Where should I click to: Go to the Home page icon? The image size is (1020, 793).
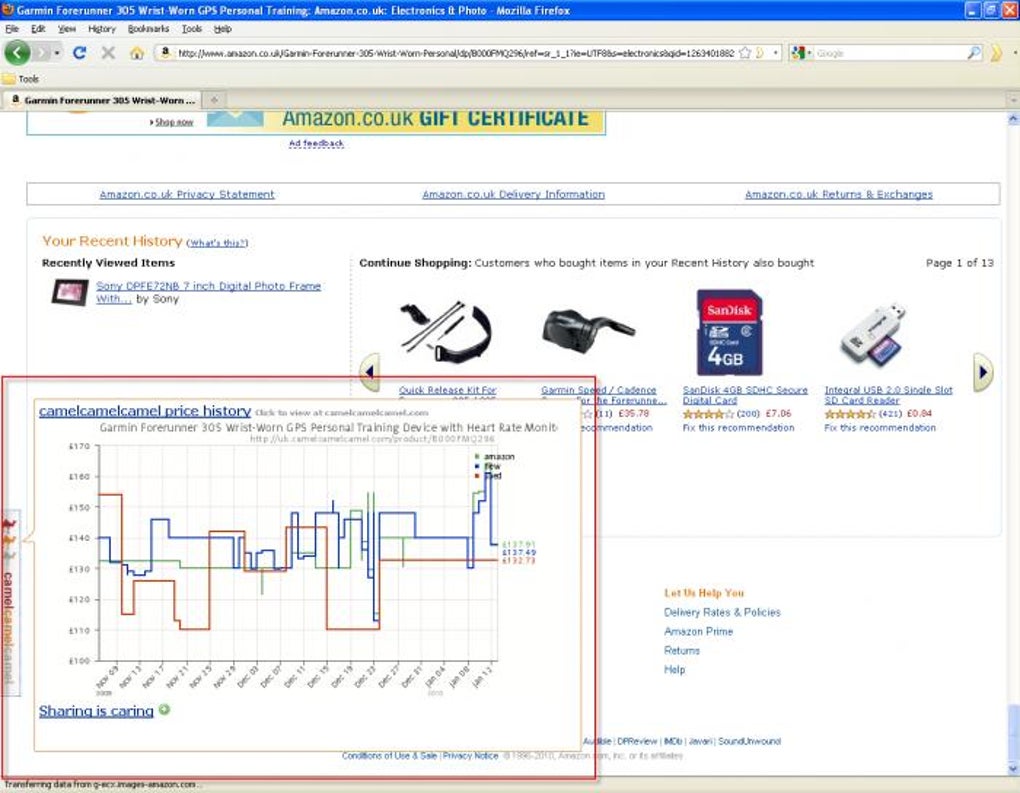tap(137, 53)
